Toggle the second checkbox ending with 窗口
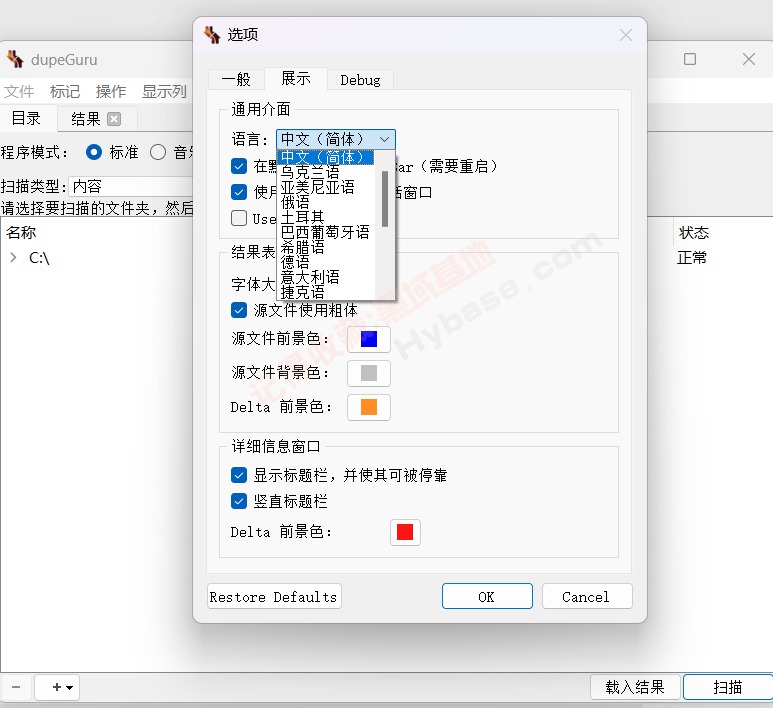This screenshot has height=708, width=773. (x=239, y=192)
